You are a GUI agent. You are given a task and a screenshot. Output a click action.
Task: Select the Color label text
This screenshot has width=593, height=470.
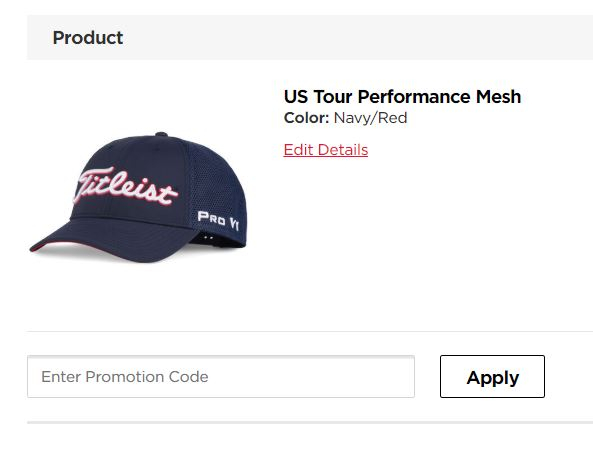306,118
